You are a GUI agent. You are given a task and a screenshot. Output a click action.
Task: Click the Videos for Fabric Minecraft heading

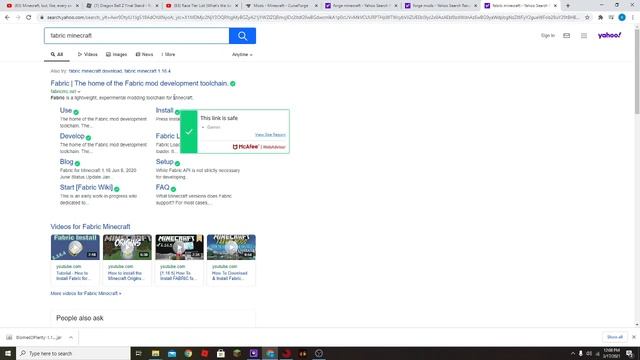90,227
